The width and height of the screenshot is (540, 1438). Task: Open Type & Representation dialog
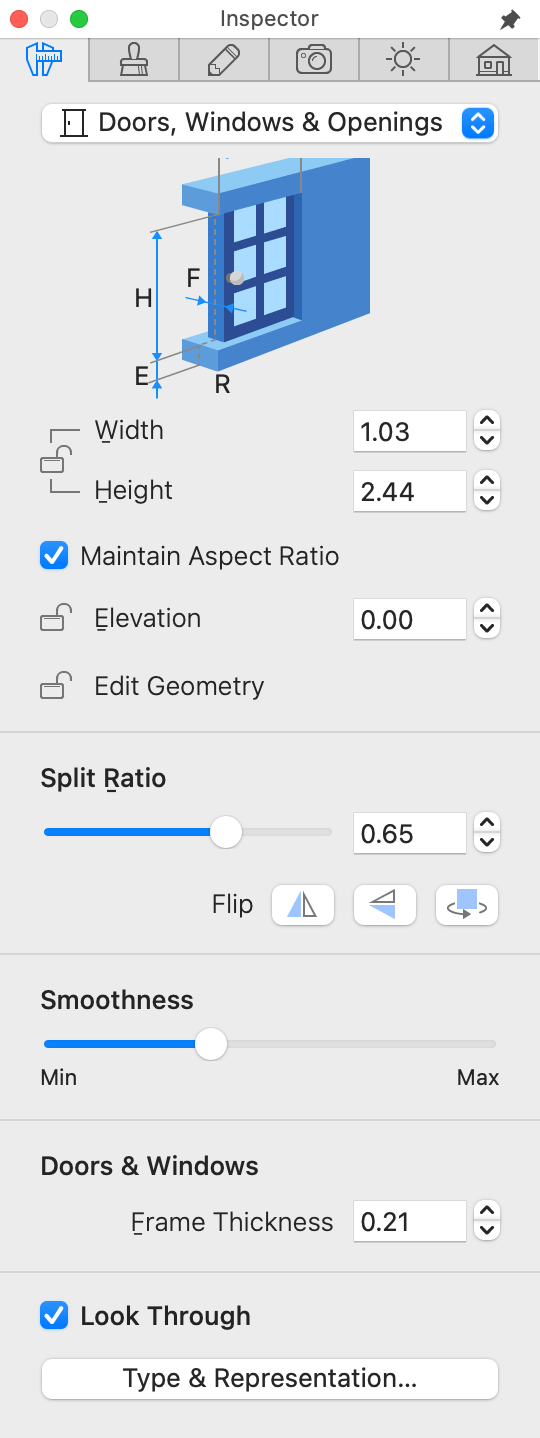(x=269, y=1378)
